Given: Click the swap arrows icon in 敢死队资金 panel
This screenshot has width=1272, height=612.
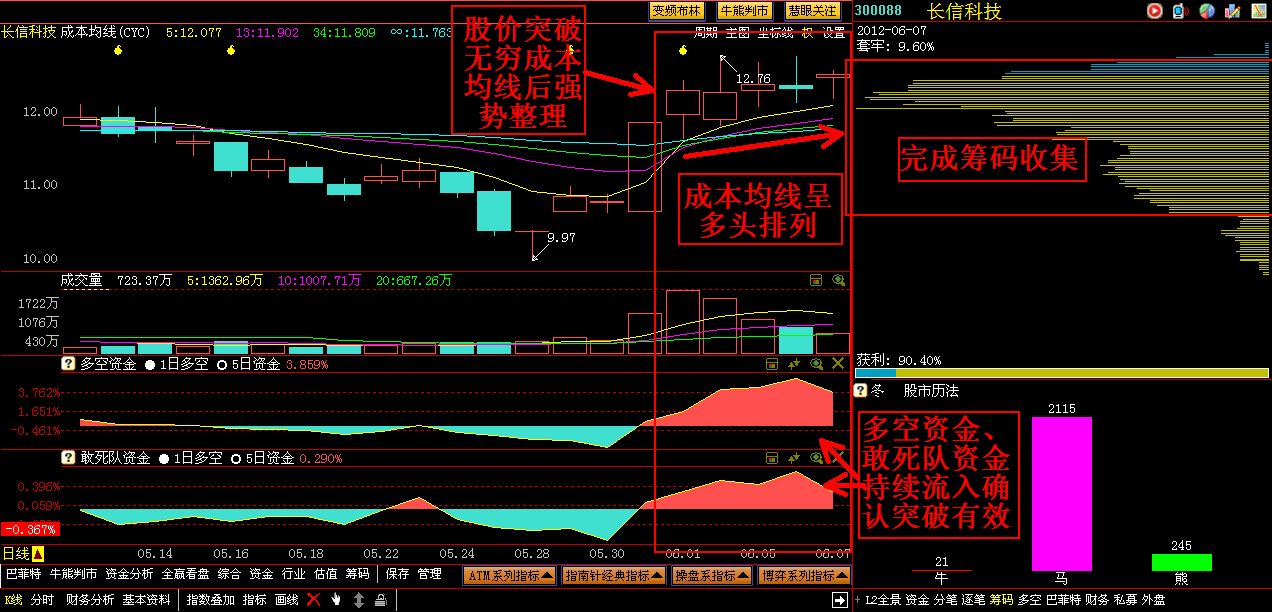Looking at the screenshot, I should pyautogui.click(x=794, y=458).
